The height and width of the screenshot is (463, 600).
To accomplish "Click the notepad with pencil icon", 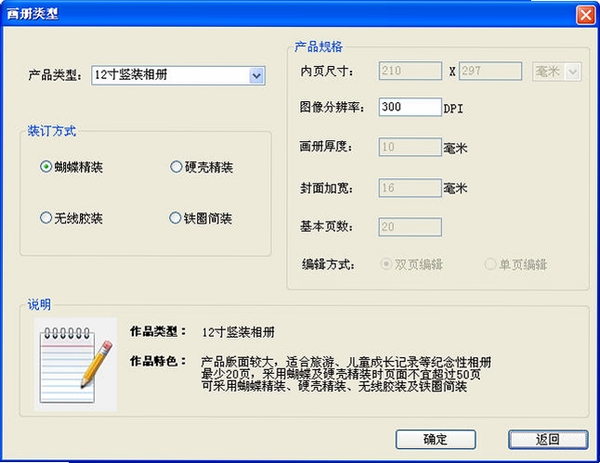I will pos(75,364).
